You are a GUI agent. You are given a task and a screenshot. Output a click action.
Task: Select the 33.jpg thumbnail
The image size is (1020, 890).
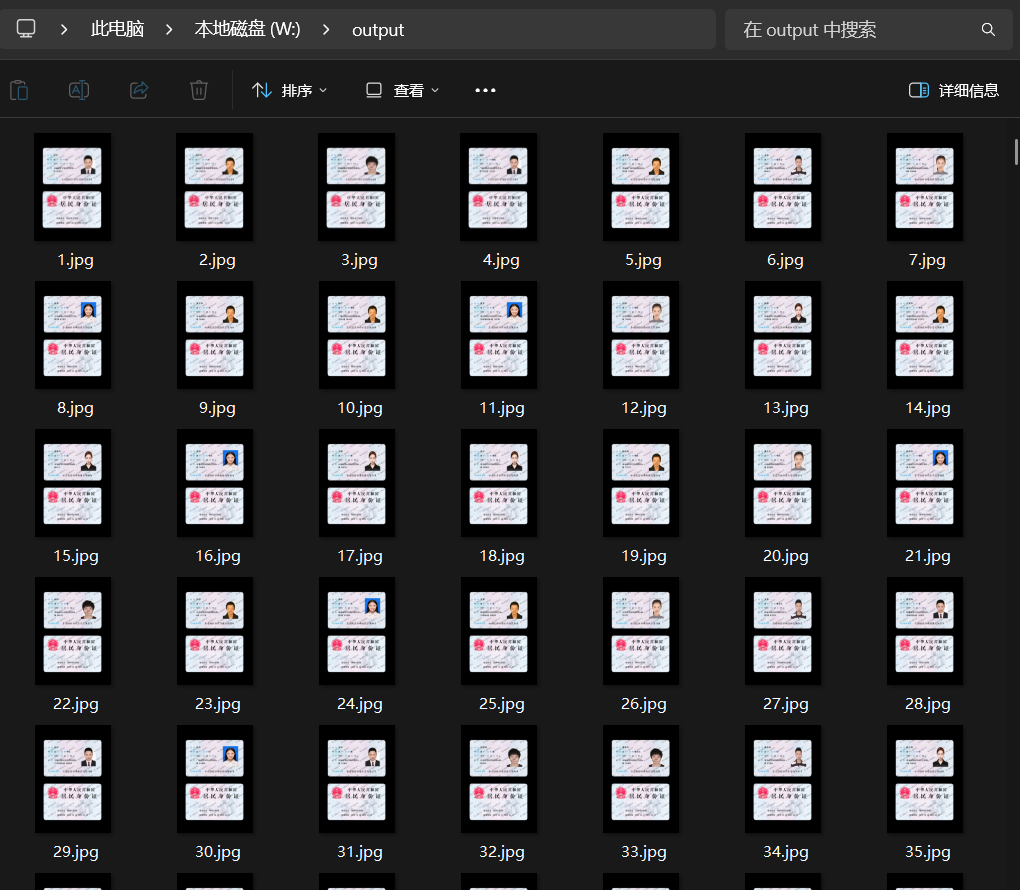641,779
